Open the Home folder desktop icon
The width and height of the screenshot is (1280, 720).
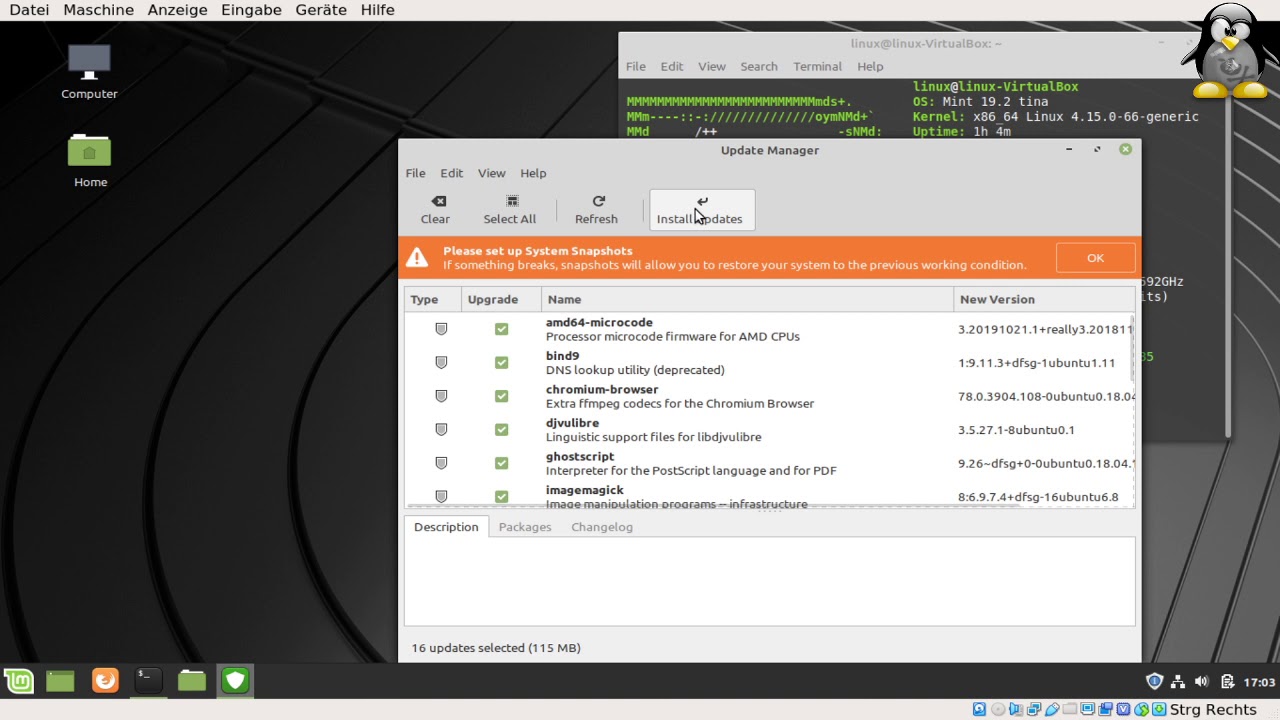point(89,160)
